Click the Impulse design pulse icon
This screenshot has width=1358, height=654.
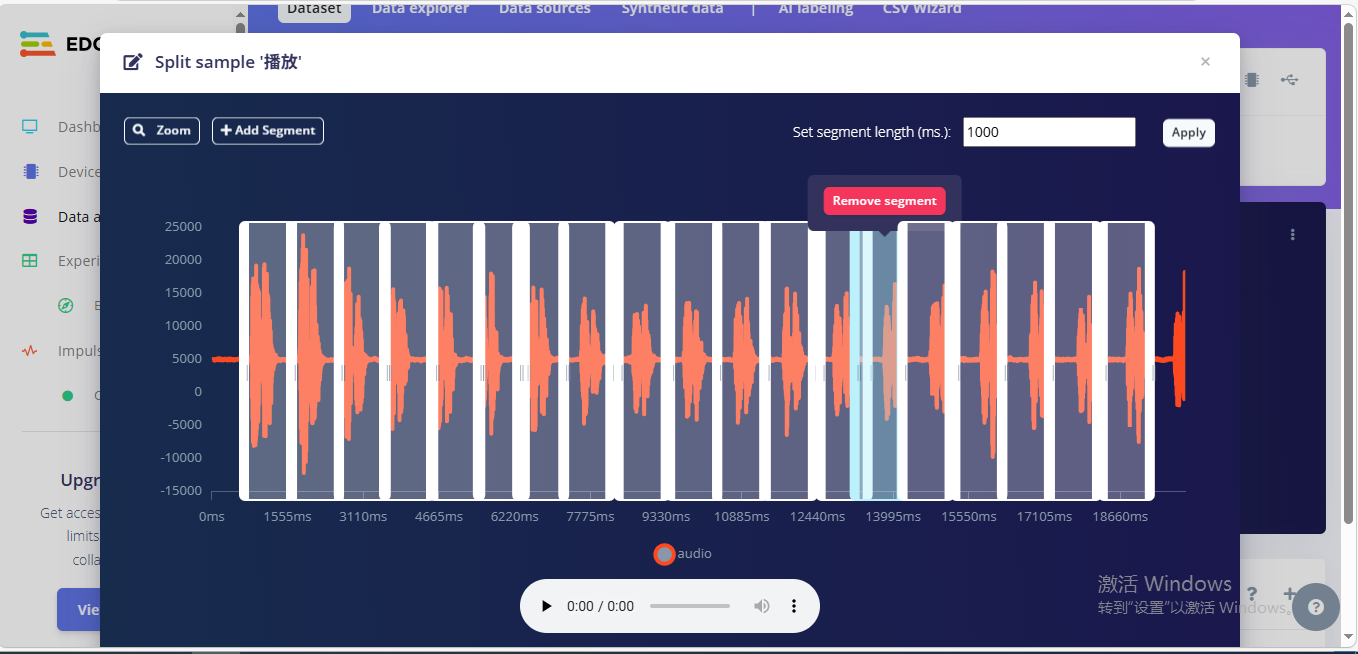[30, 351]
